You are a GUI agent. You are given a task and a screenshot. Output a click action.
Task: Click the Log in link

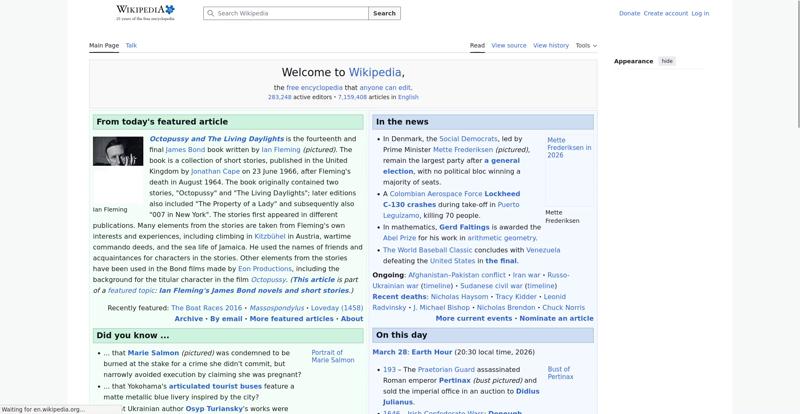[x=700, y=14]
